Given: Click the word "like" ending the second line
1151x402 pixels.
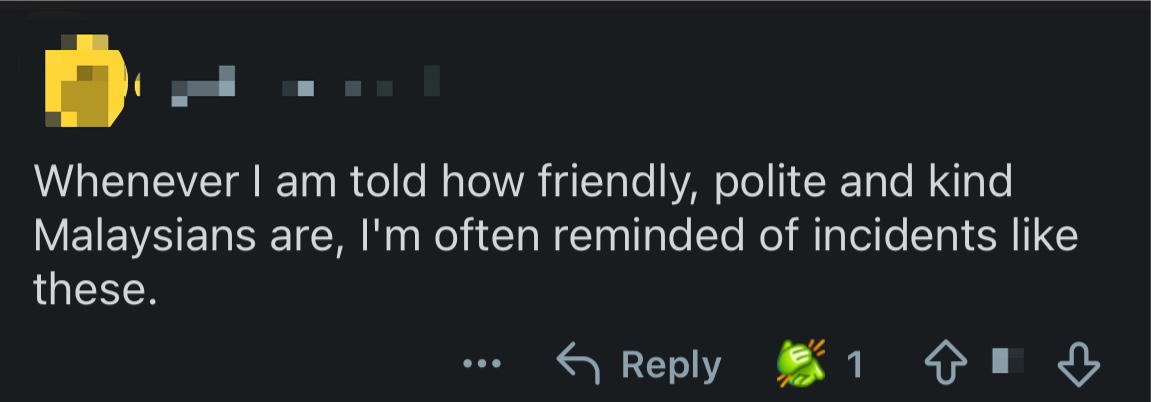Looking at the screenshot, I should 1042,236.
